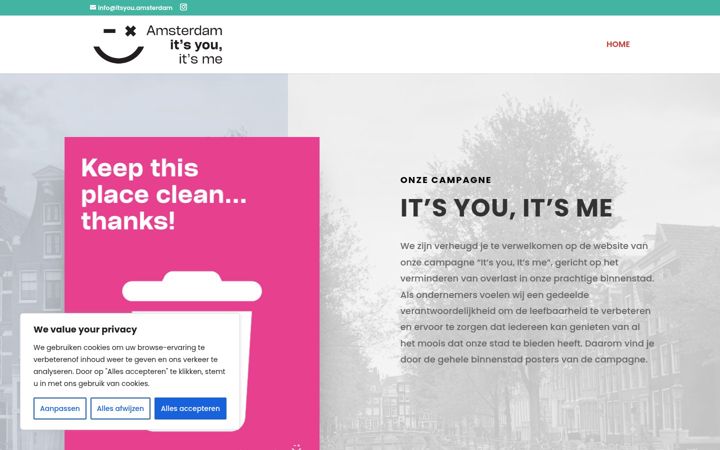This screenshot has height=450, width=720.
Task: Click the white trash bin lid illustration
Action: (192, 286)
